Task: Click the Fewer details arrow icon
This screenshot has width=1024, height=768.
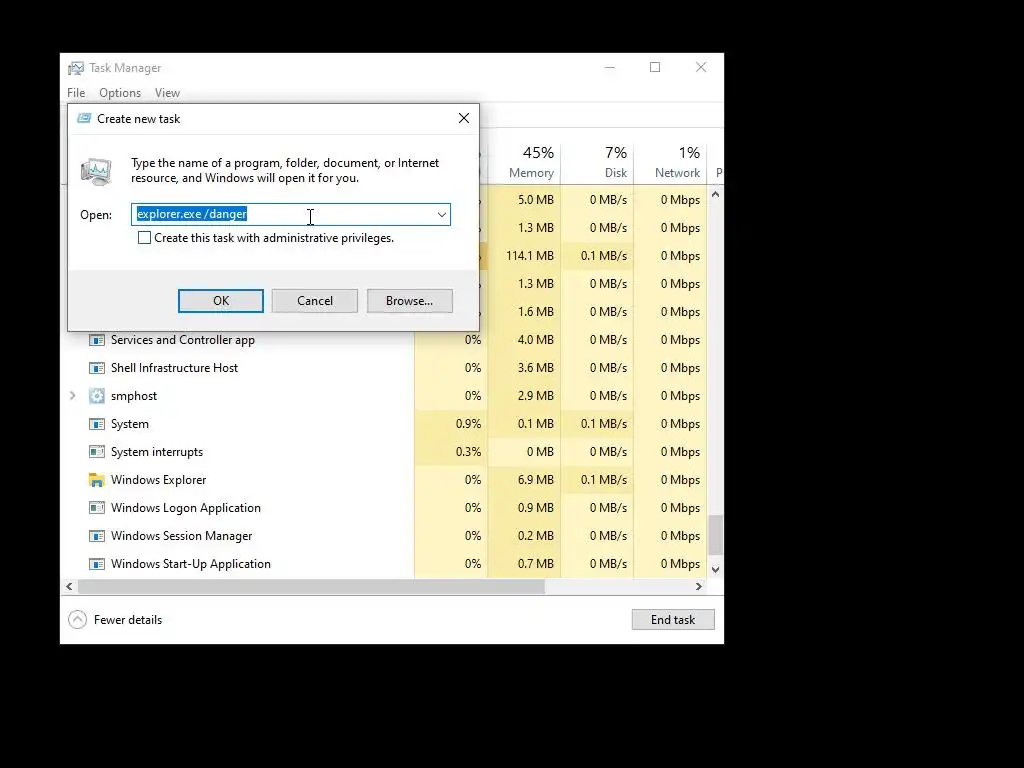Action: (78, 619)
